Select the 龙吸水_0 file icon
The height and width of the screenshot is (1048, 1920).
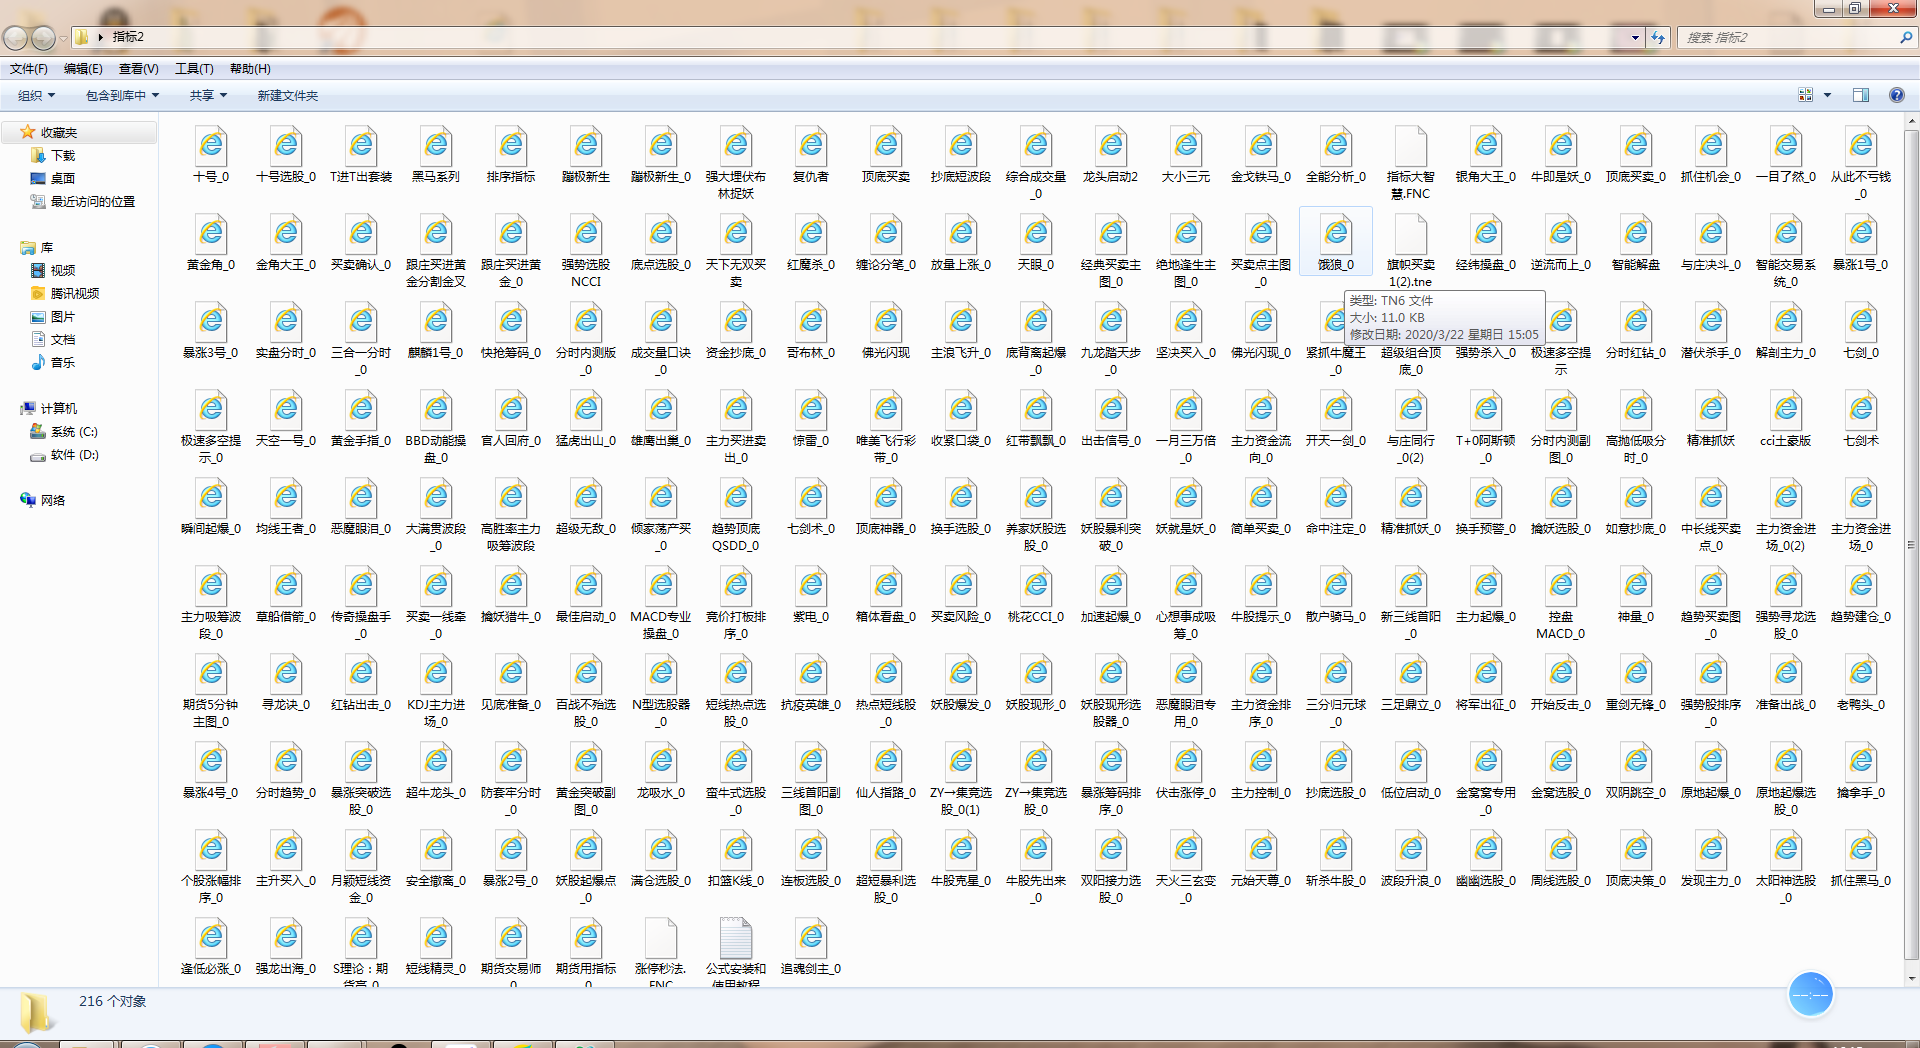point(661,762)
